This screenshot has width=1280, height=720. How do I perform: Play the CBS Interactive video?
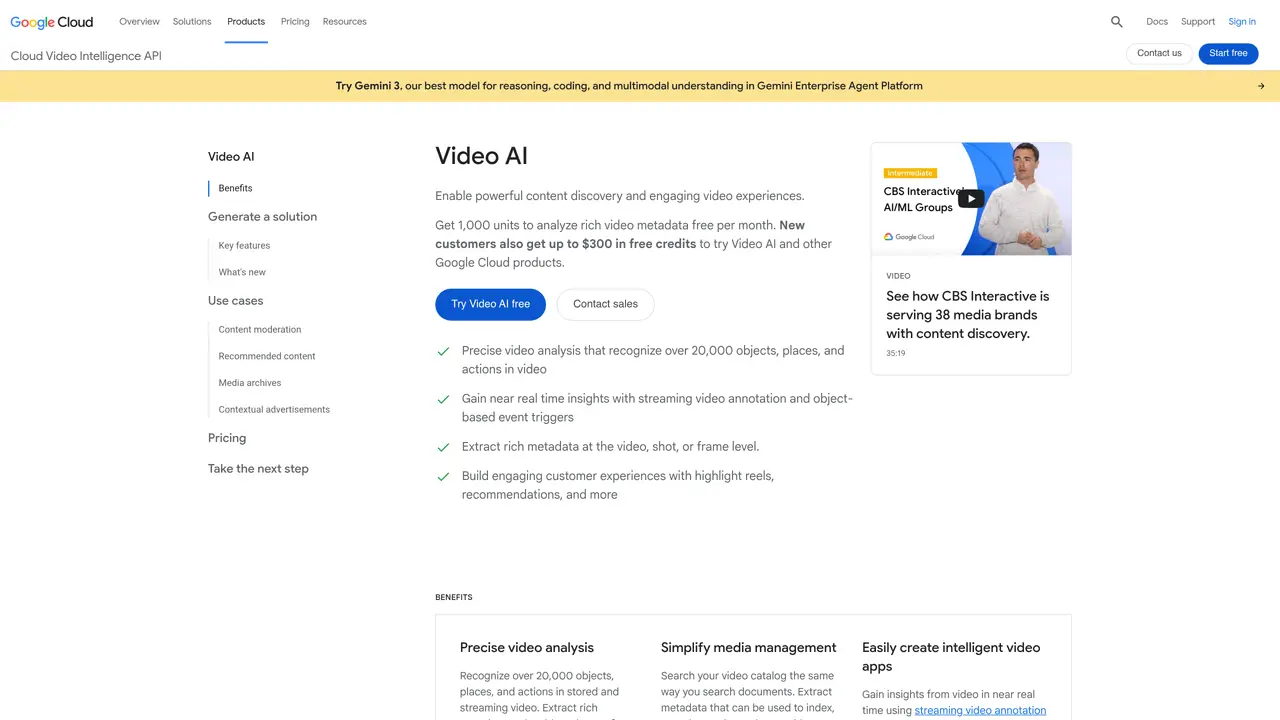[971, 198]
